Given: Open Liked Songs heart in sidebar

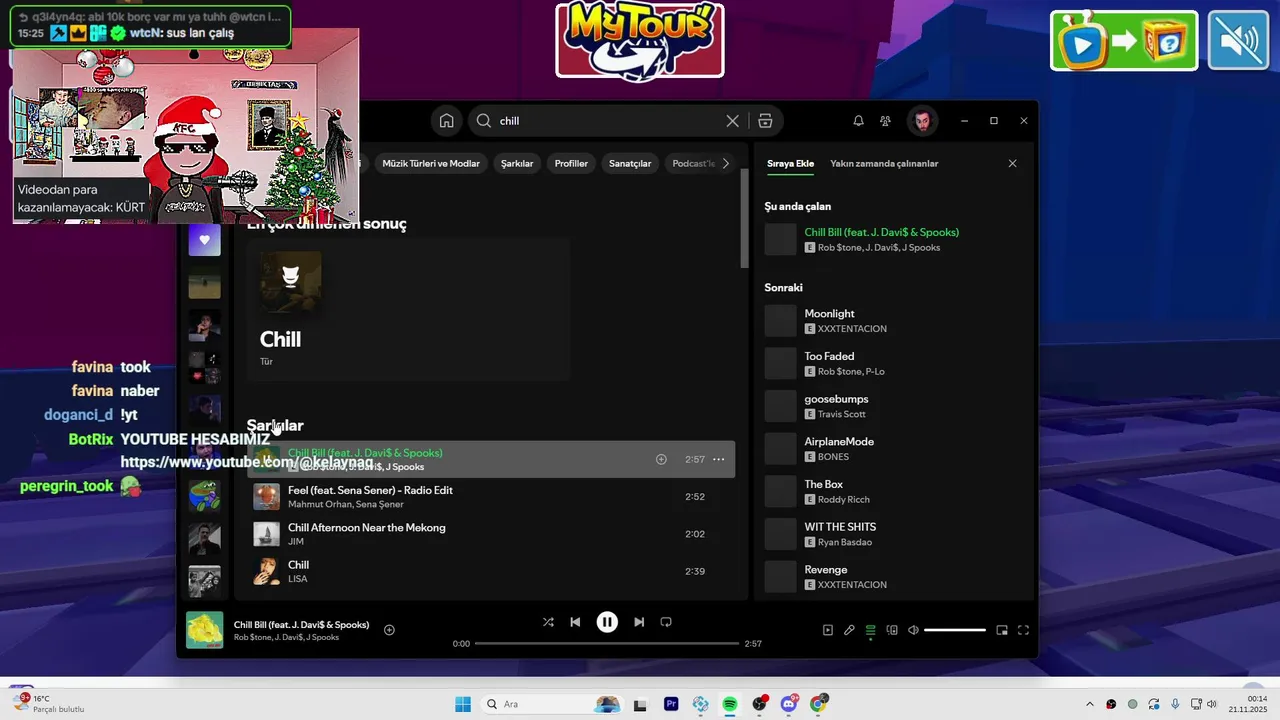Looking at the screenshot, I should point(204,240).
